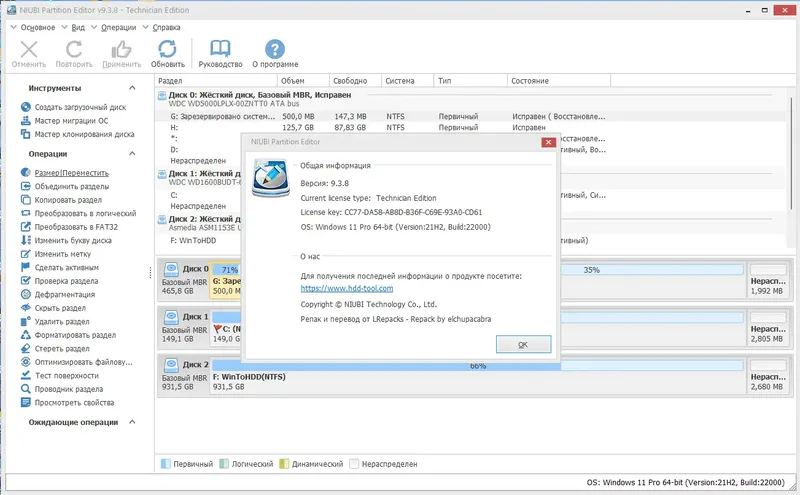Choose Форматировать раздел operation

click(x=68, y=335)
